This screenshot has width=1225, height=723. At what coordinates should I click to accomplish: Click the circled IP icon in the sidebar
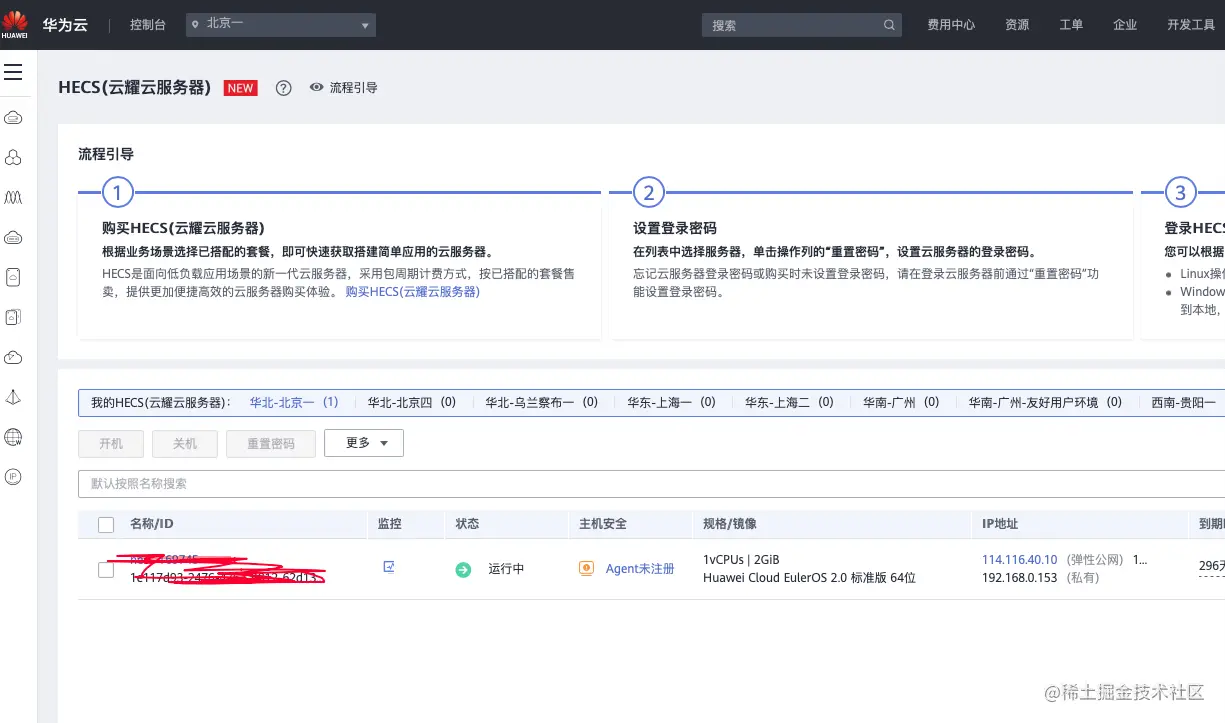[14, 477]
